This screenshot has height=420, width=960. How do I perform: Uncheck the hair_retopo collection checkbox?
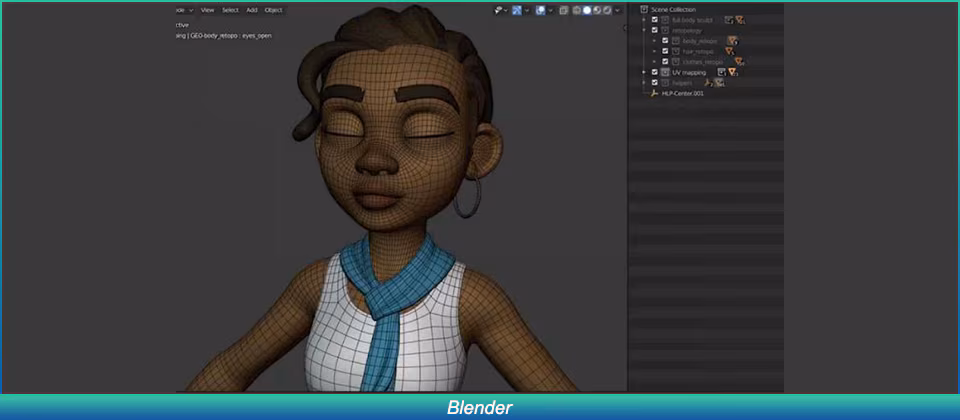pos(665,51)
